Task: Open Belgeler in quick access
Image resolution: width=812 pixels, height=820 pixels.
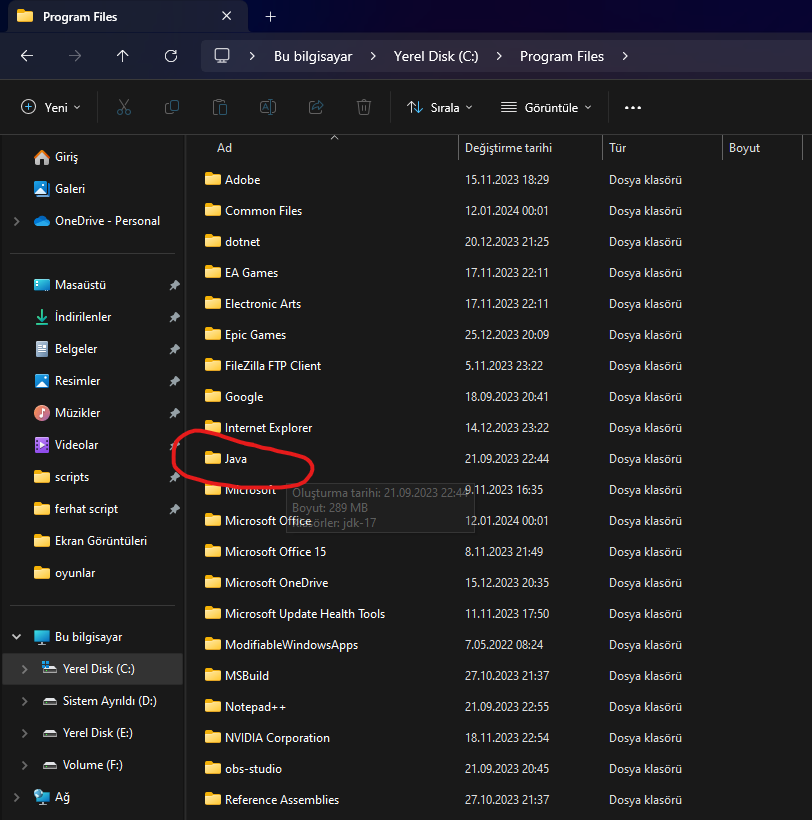Action: coord(65,349)
